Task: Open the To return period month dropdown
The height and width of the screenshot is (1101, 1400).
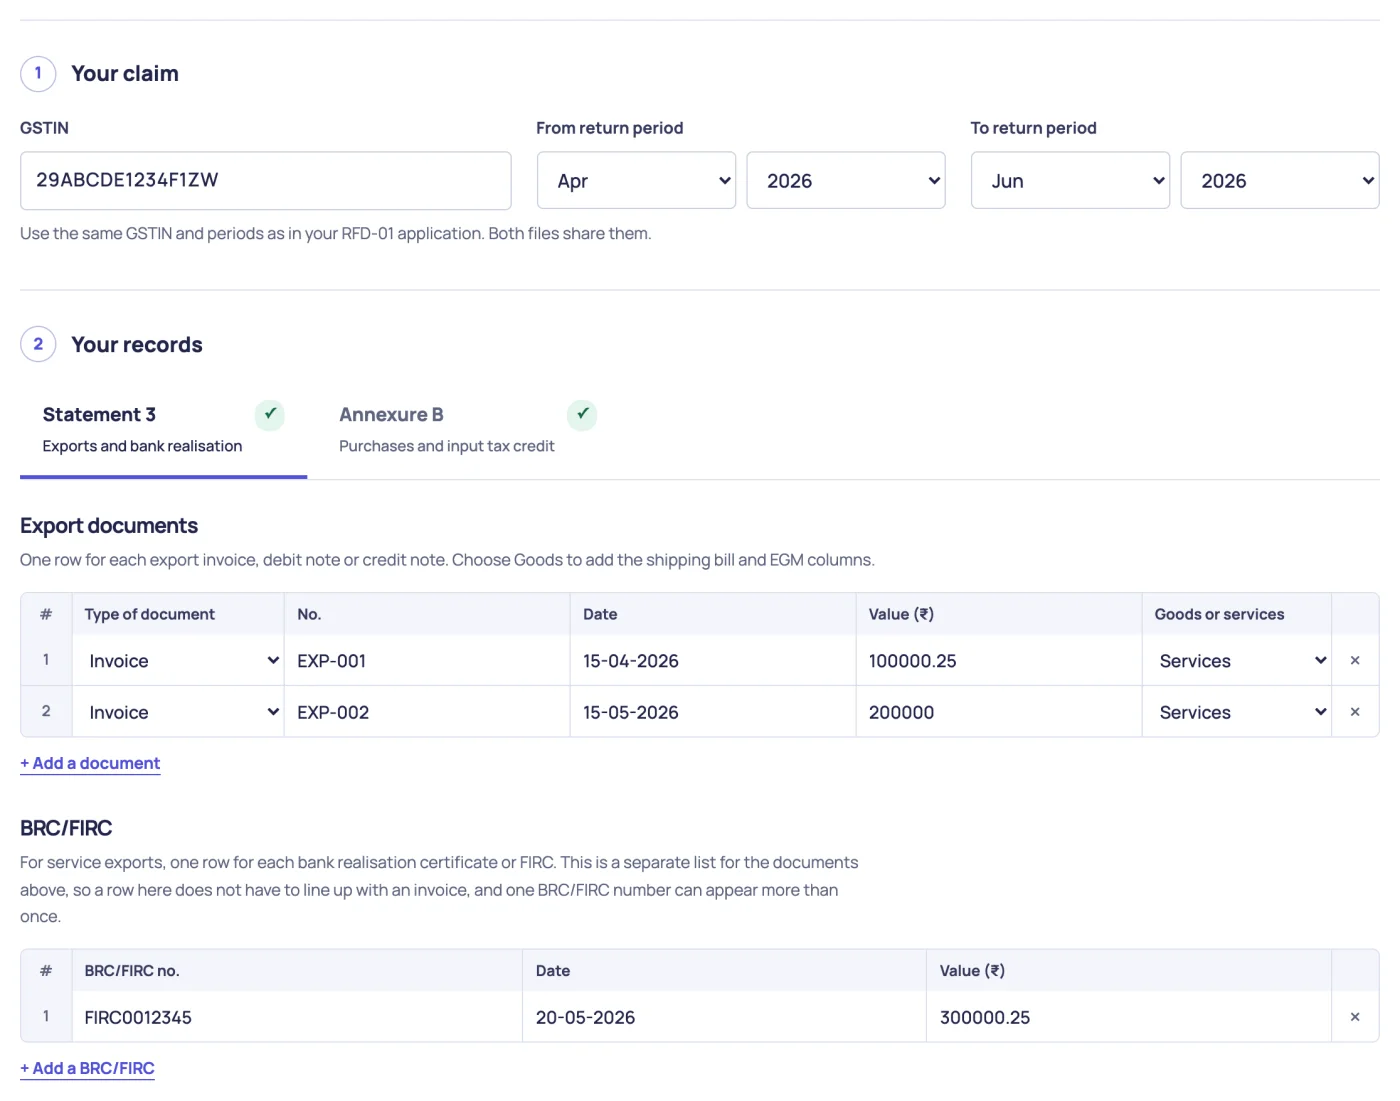Action: point(1070,180)
